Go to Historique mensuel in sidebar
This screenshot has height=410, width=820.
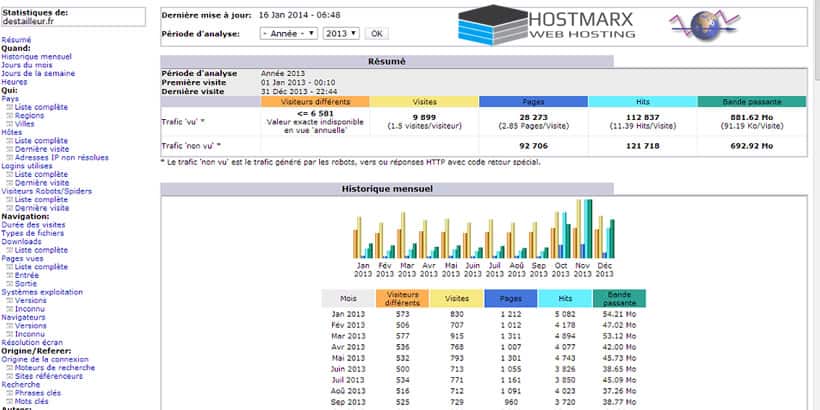pyautogui.click(x=37, y=57)
